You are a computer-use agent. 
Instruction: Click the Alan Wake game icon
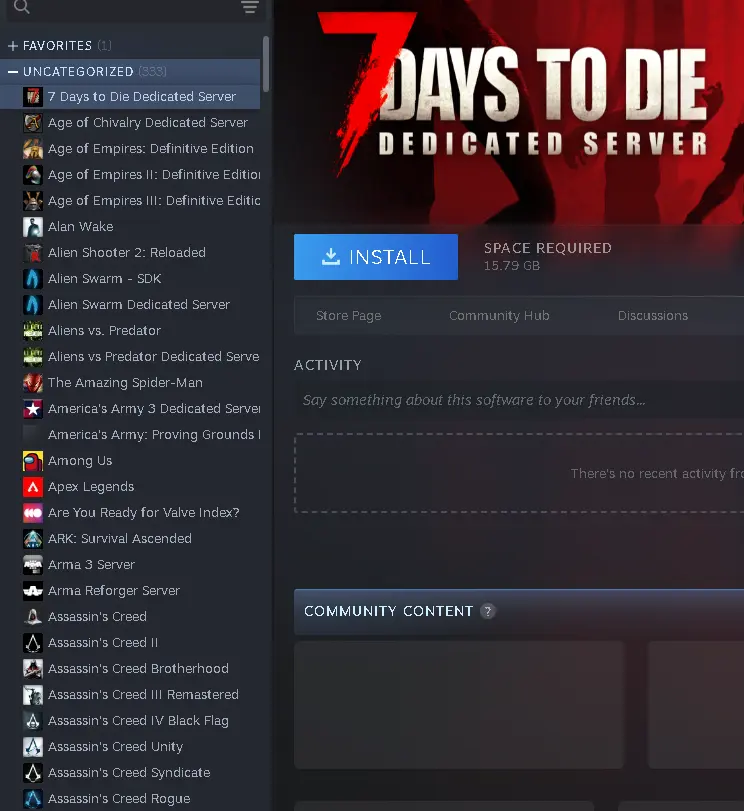33,227
